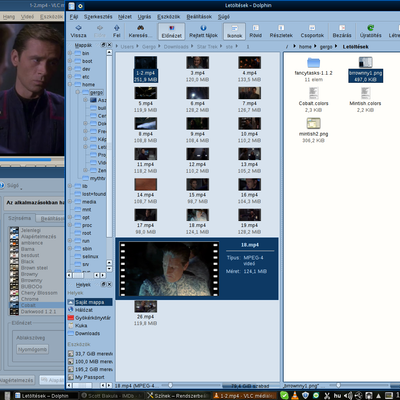Go to Star Trek in breadcrumb
This screenshot has height=400, width=400.
[207, 47]
